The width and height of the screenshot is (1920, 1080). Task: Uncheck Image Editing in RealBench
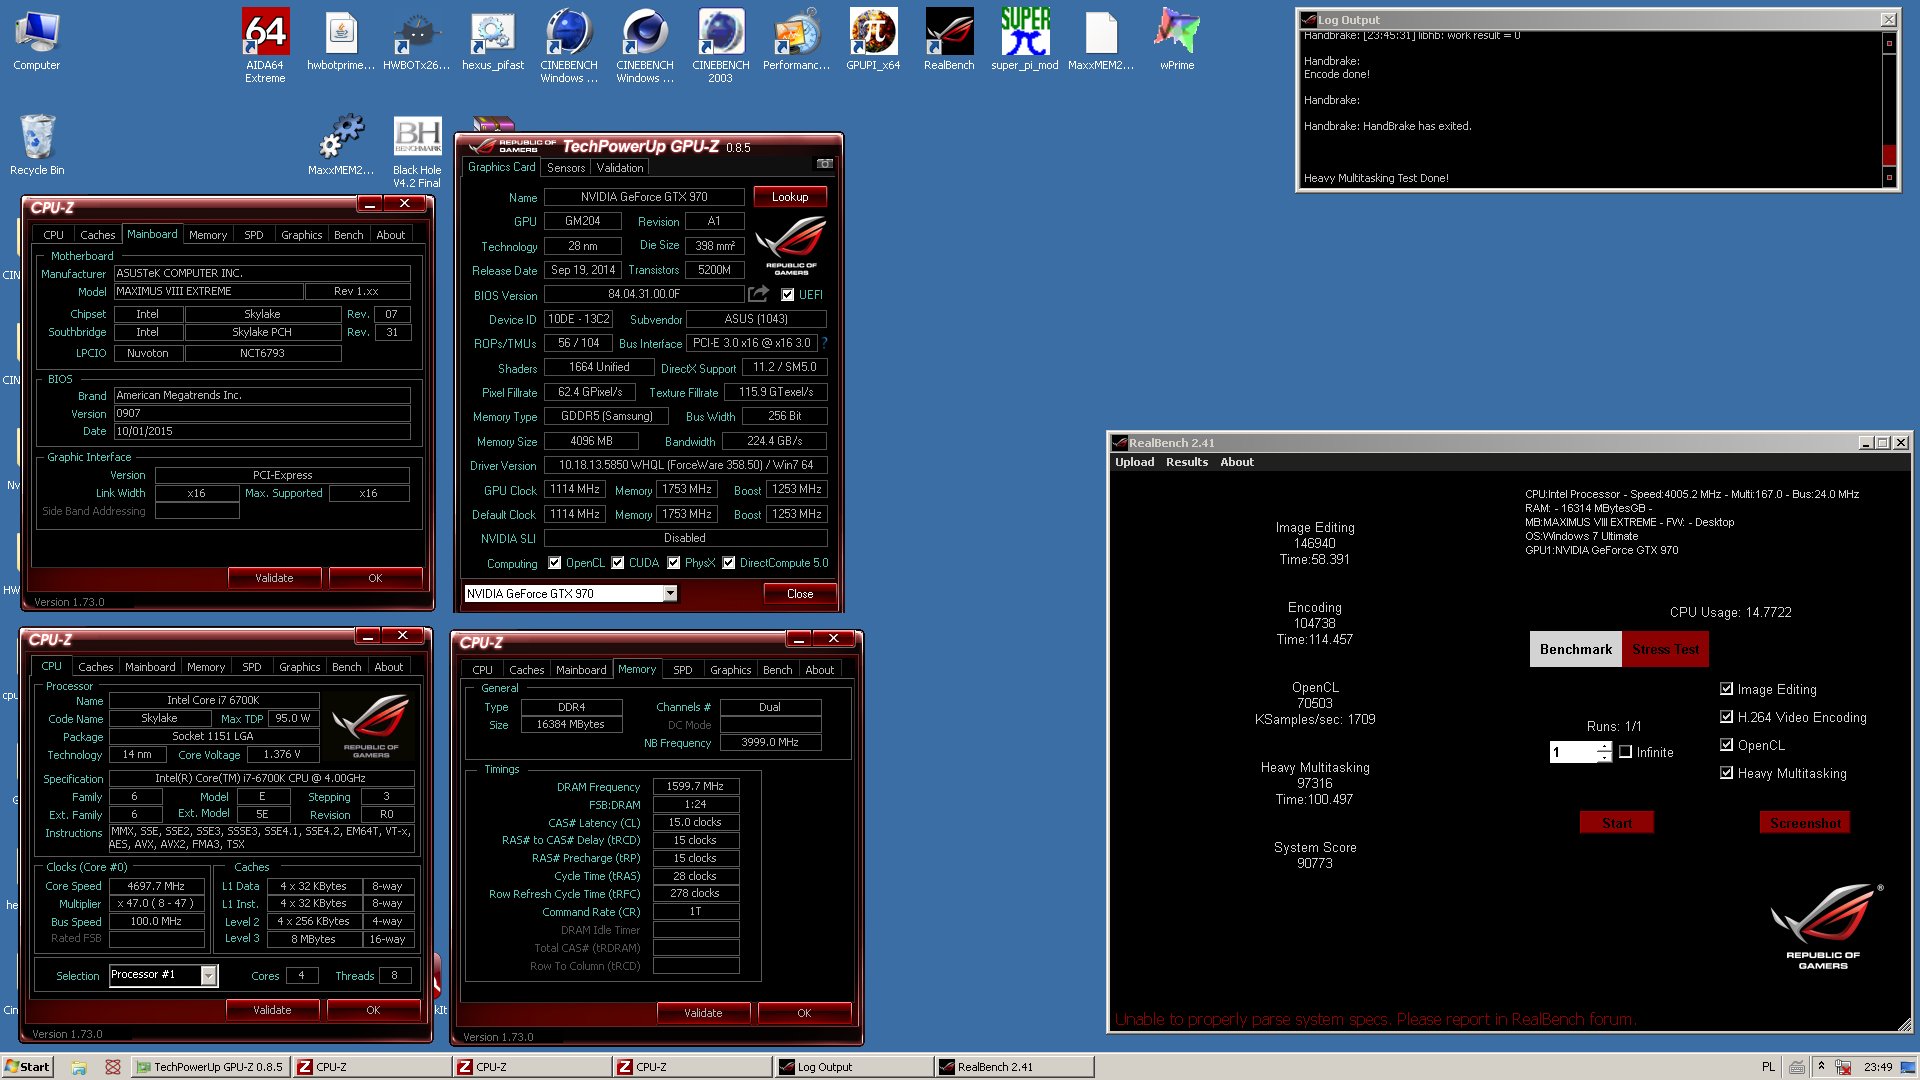pyautogui.click(x=1726, y=689)
